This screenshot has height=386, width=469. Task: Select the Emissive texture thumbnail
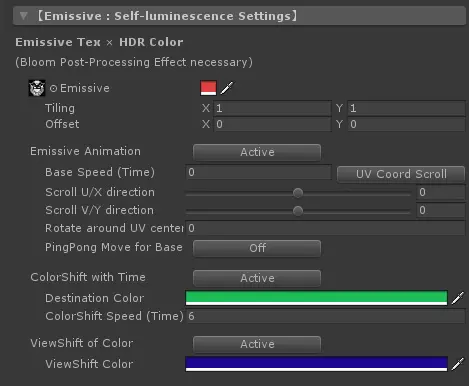coord(37,88)
